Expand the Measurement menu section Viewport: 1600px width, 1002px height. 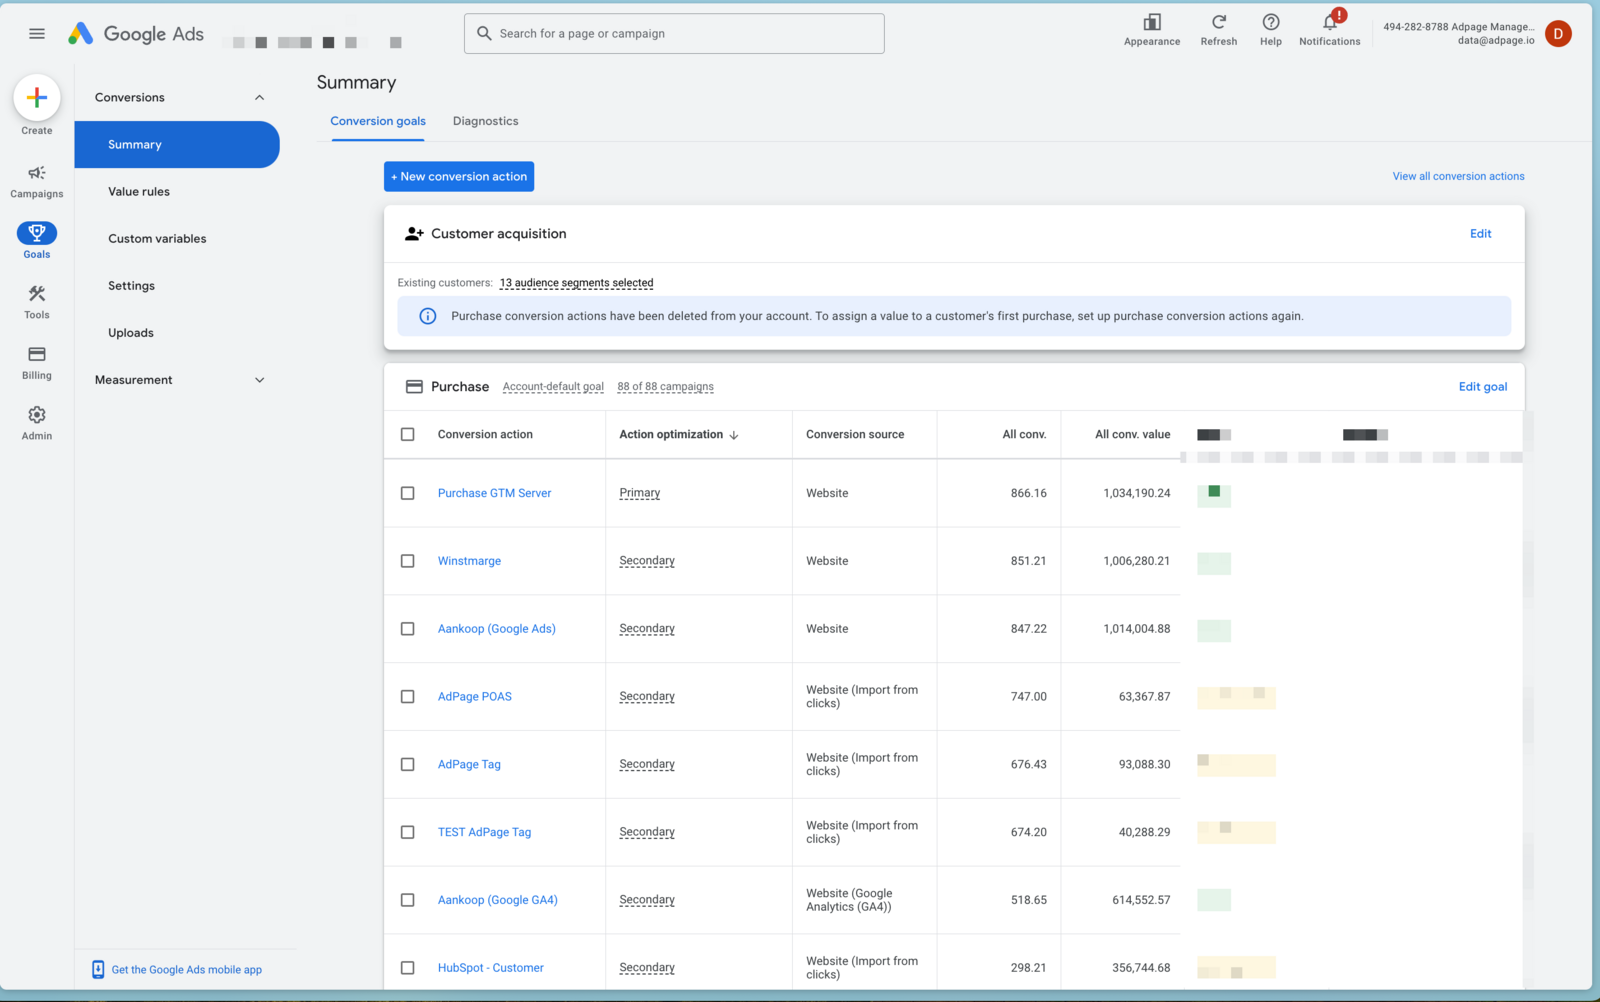point(259,380)
